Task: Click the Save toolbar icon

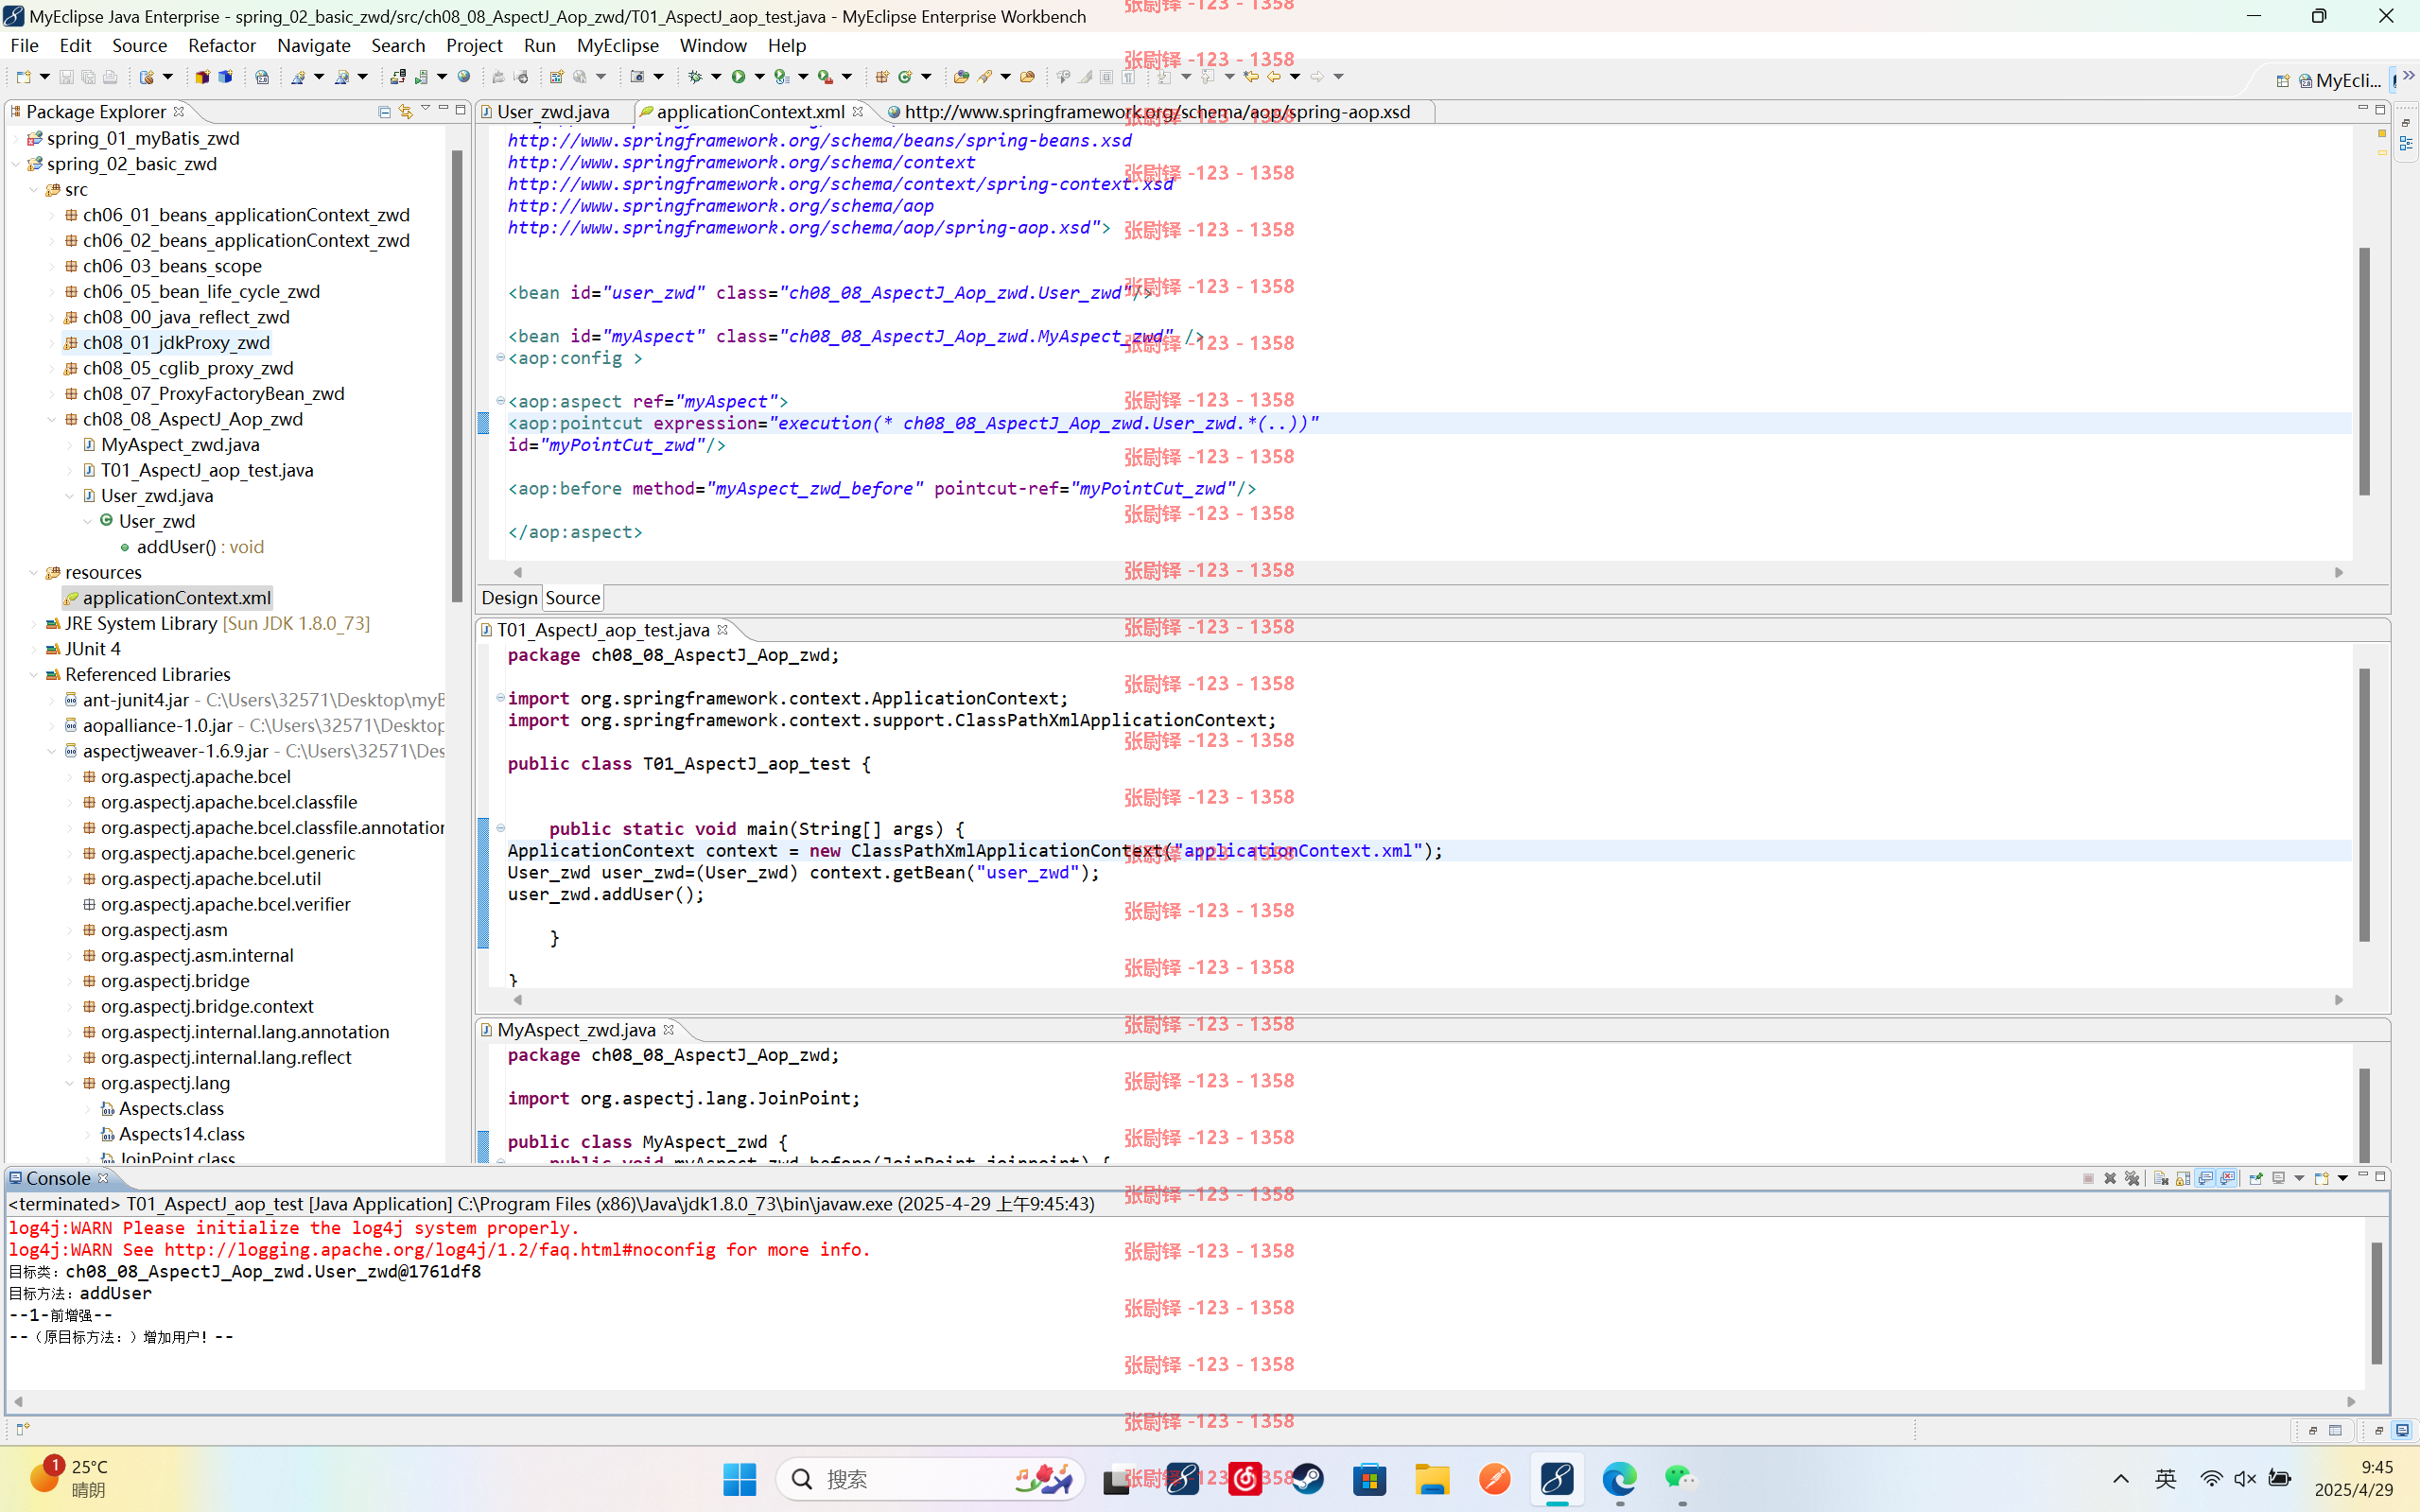Action: 66,77
